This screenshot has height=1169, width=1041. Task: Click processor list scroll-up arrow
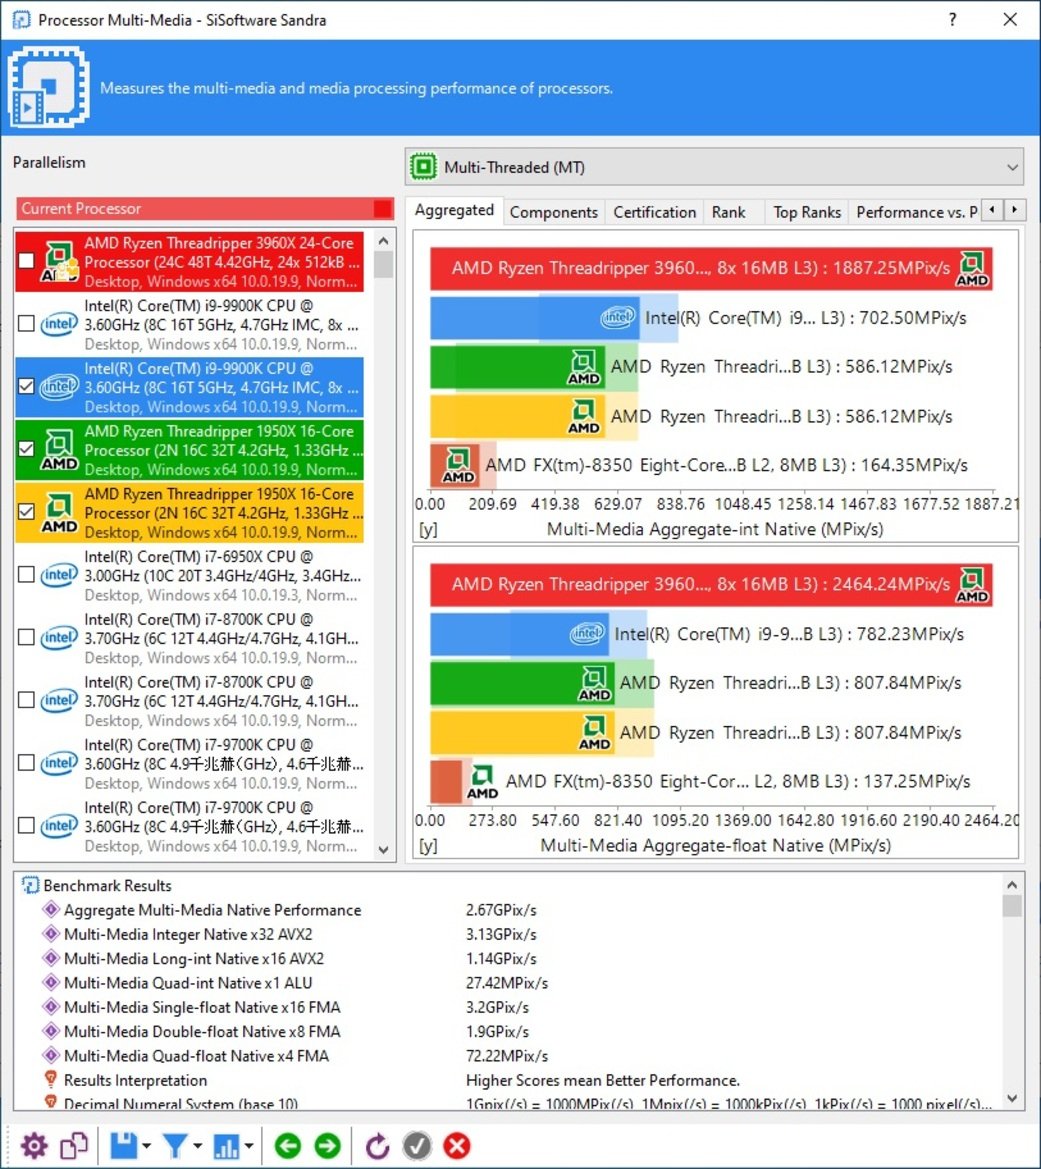pyautogui.click(x=383, y=241)
